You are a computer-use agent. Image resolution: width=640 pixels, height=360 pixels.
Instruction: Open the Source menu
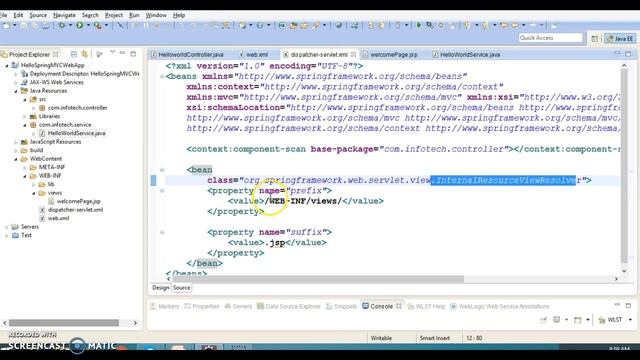pos(38,15)
